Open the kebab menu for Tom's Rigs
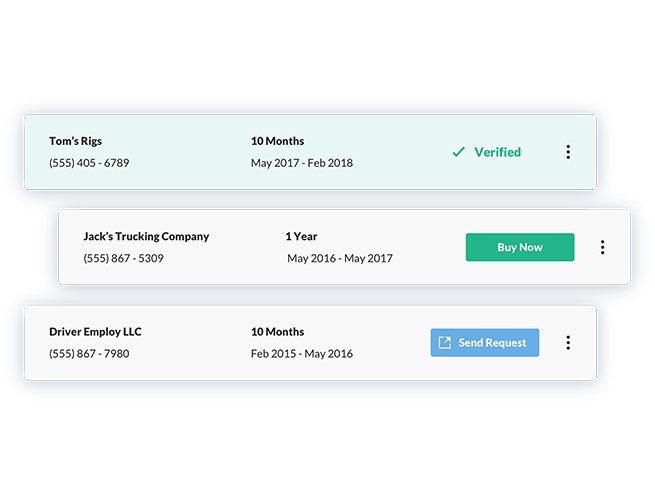The image size is (655, 500). click(568, 152)
